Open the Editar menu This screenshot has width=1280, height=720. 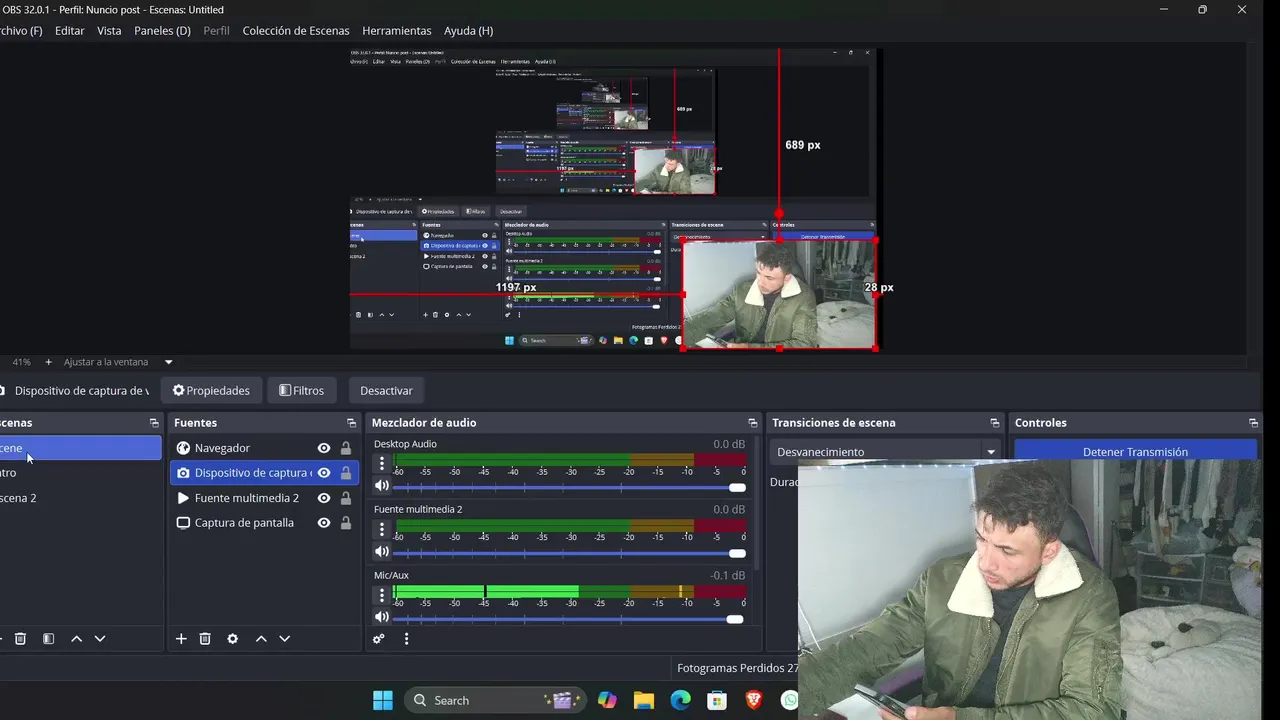69,31
